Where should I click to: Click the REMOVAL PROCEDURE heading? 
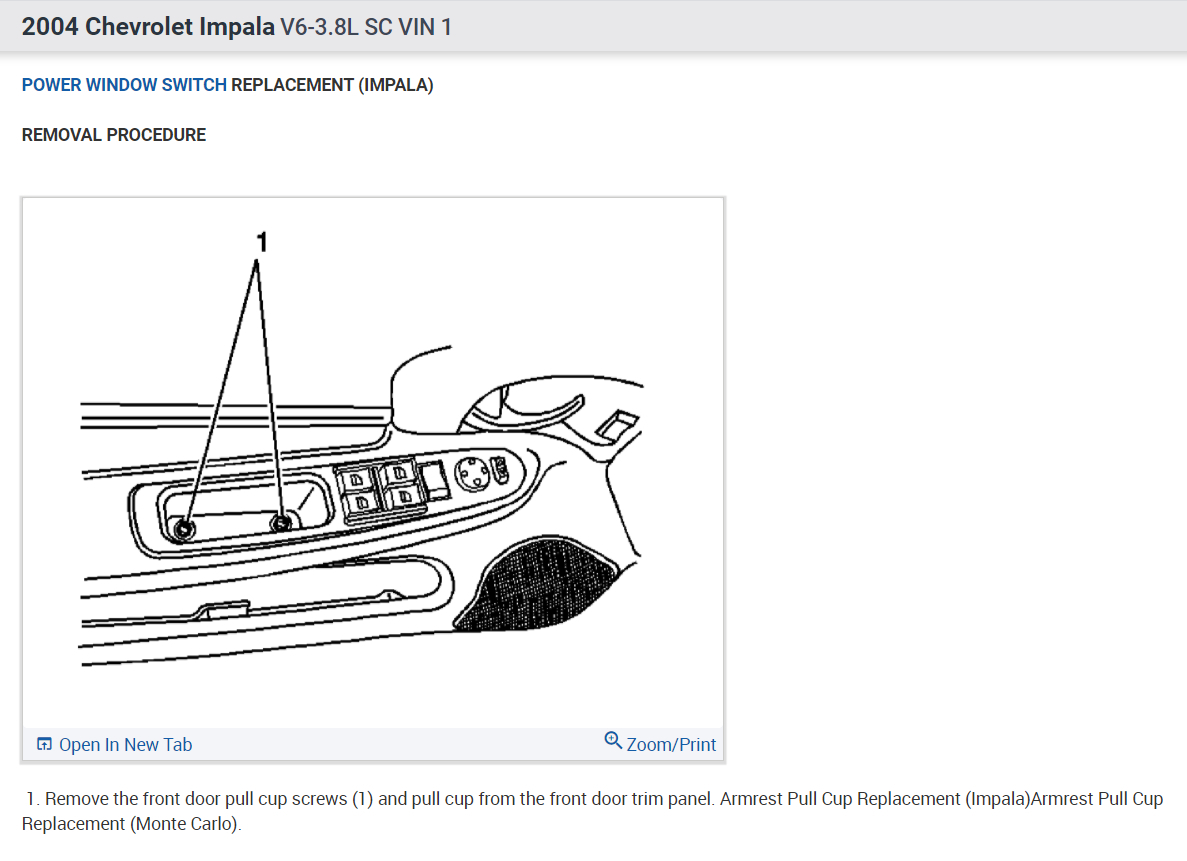click(114, 135)
